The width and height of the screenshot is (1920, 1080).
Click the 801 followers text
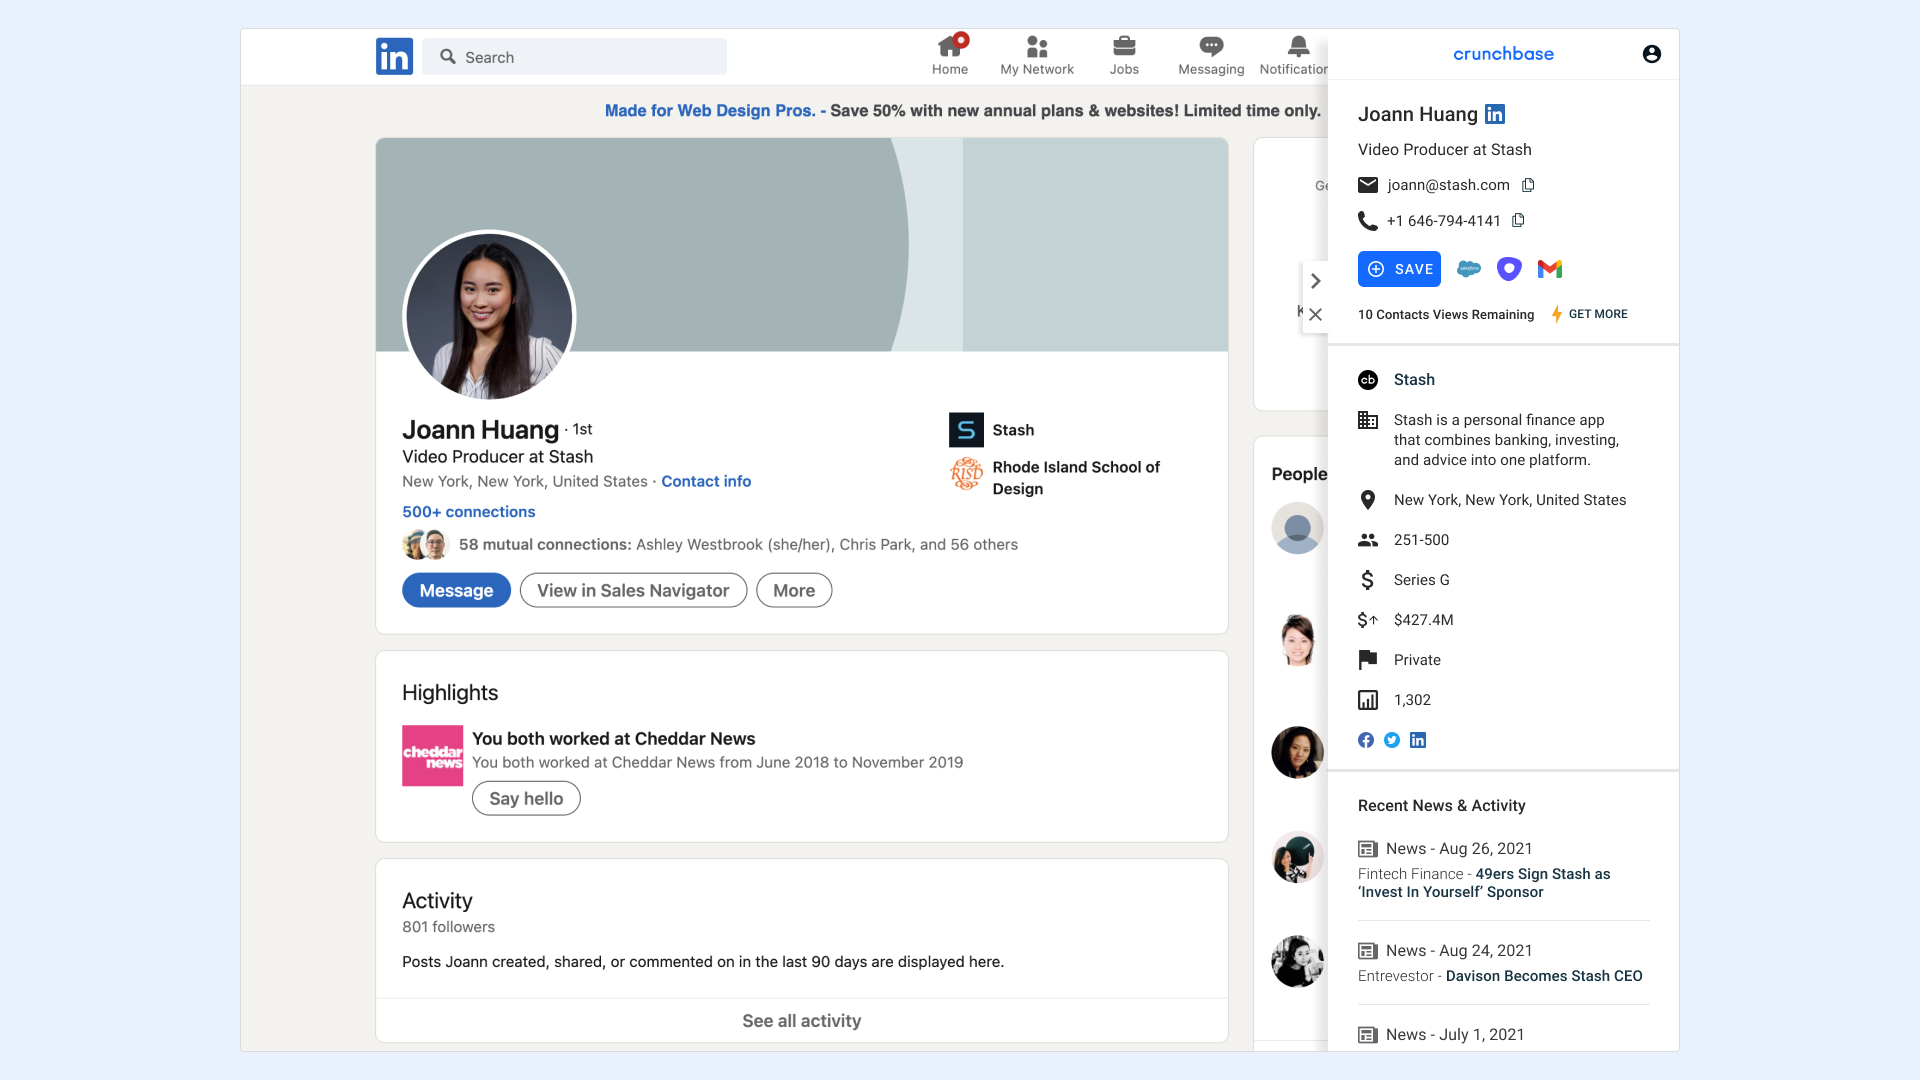[448, 927]
